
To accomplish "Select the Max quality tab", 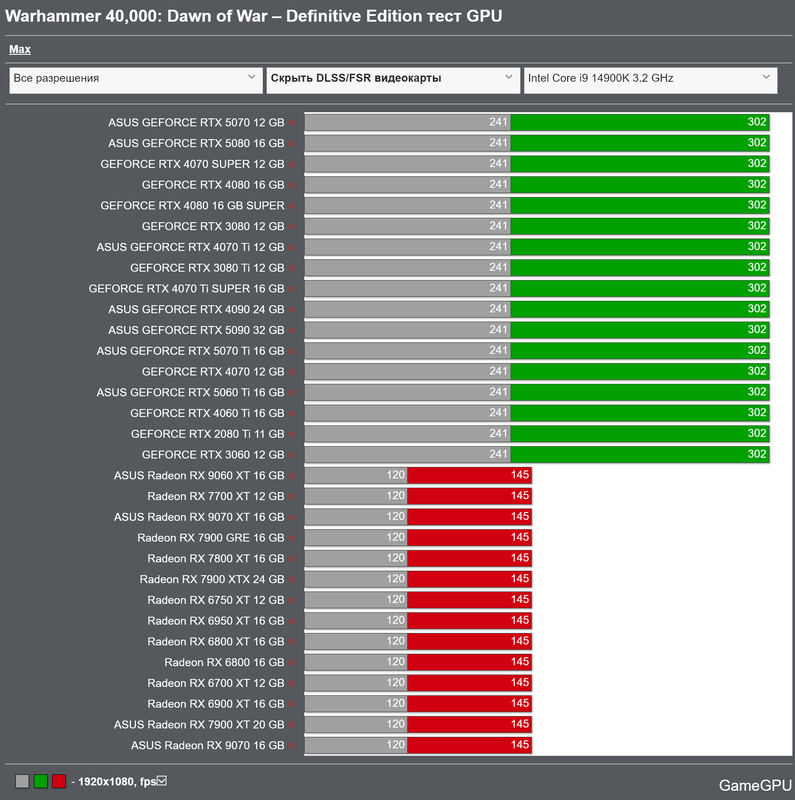I will point(20,49).
